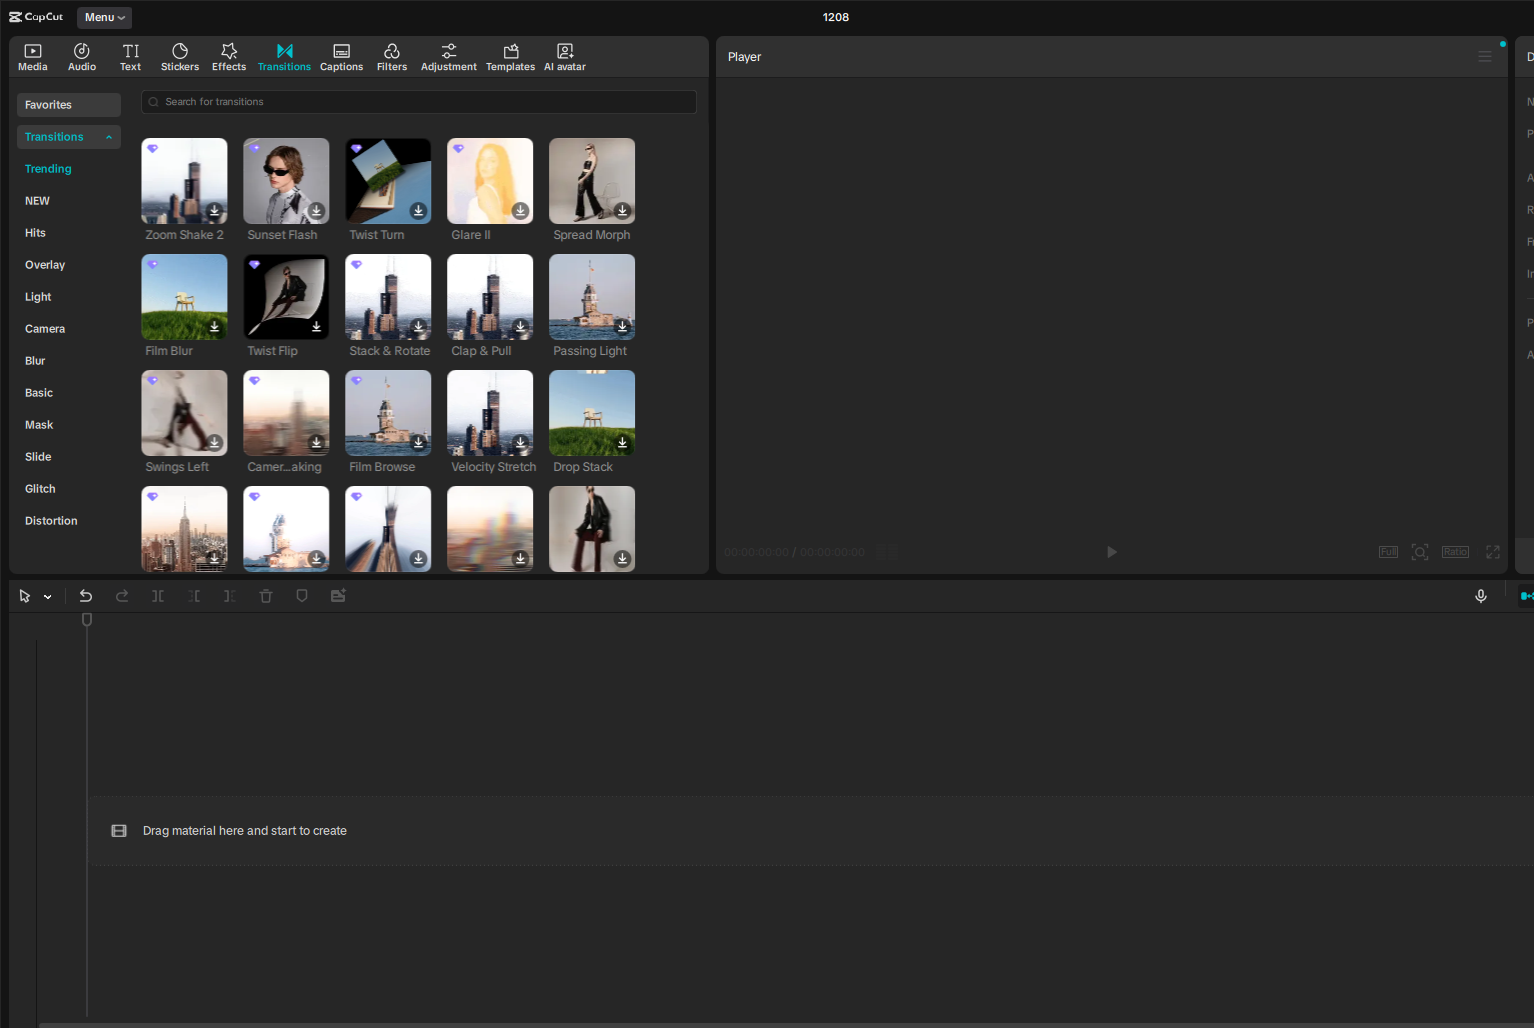The width and height of the screenshot is (1534, 1028).
Task: Click the Undo icon
Action: pos(85,595)
